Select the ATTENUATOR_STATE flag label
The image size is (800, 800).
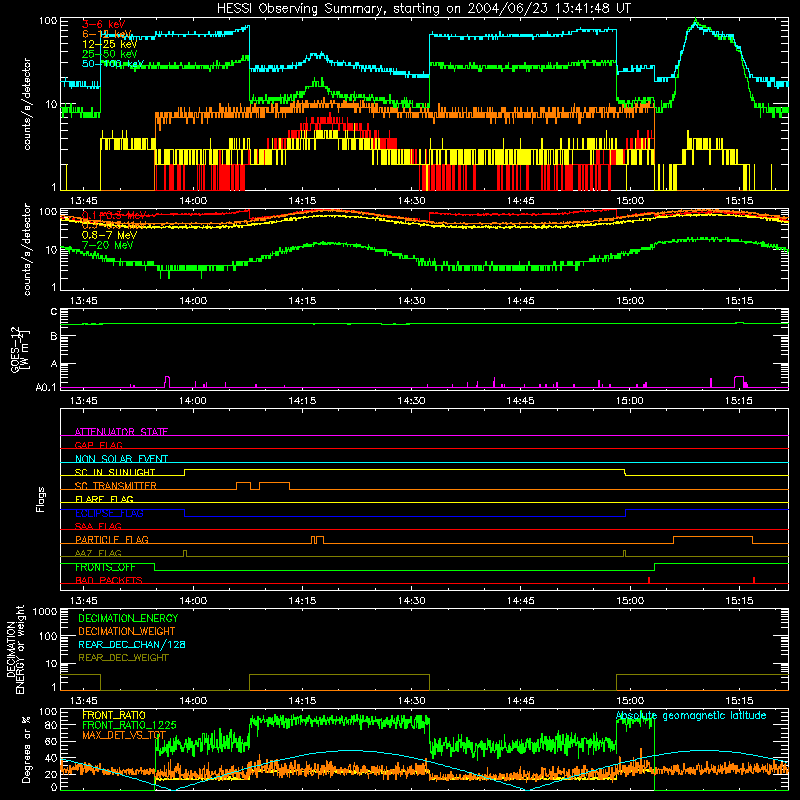click(121, 432)
